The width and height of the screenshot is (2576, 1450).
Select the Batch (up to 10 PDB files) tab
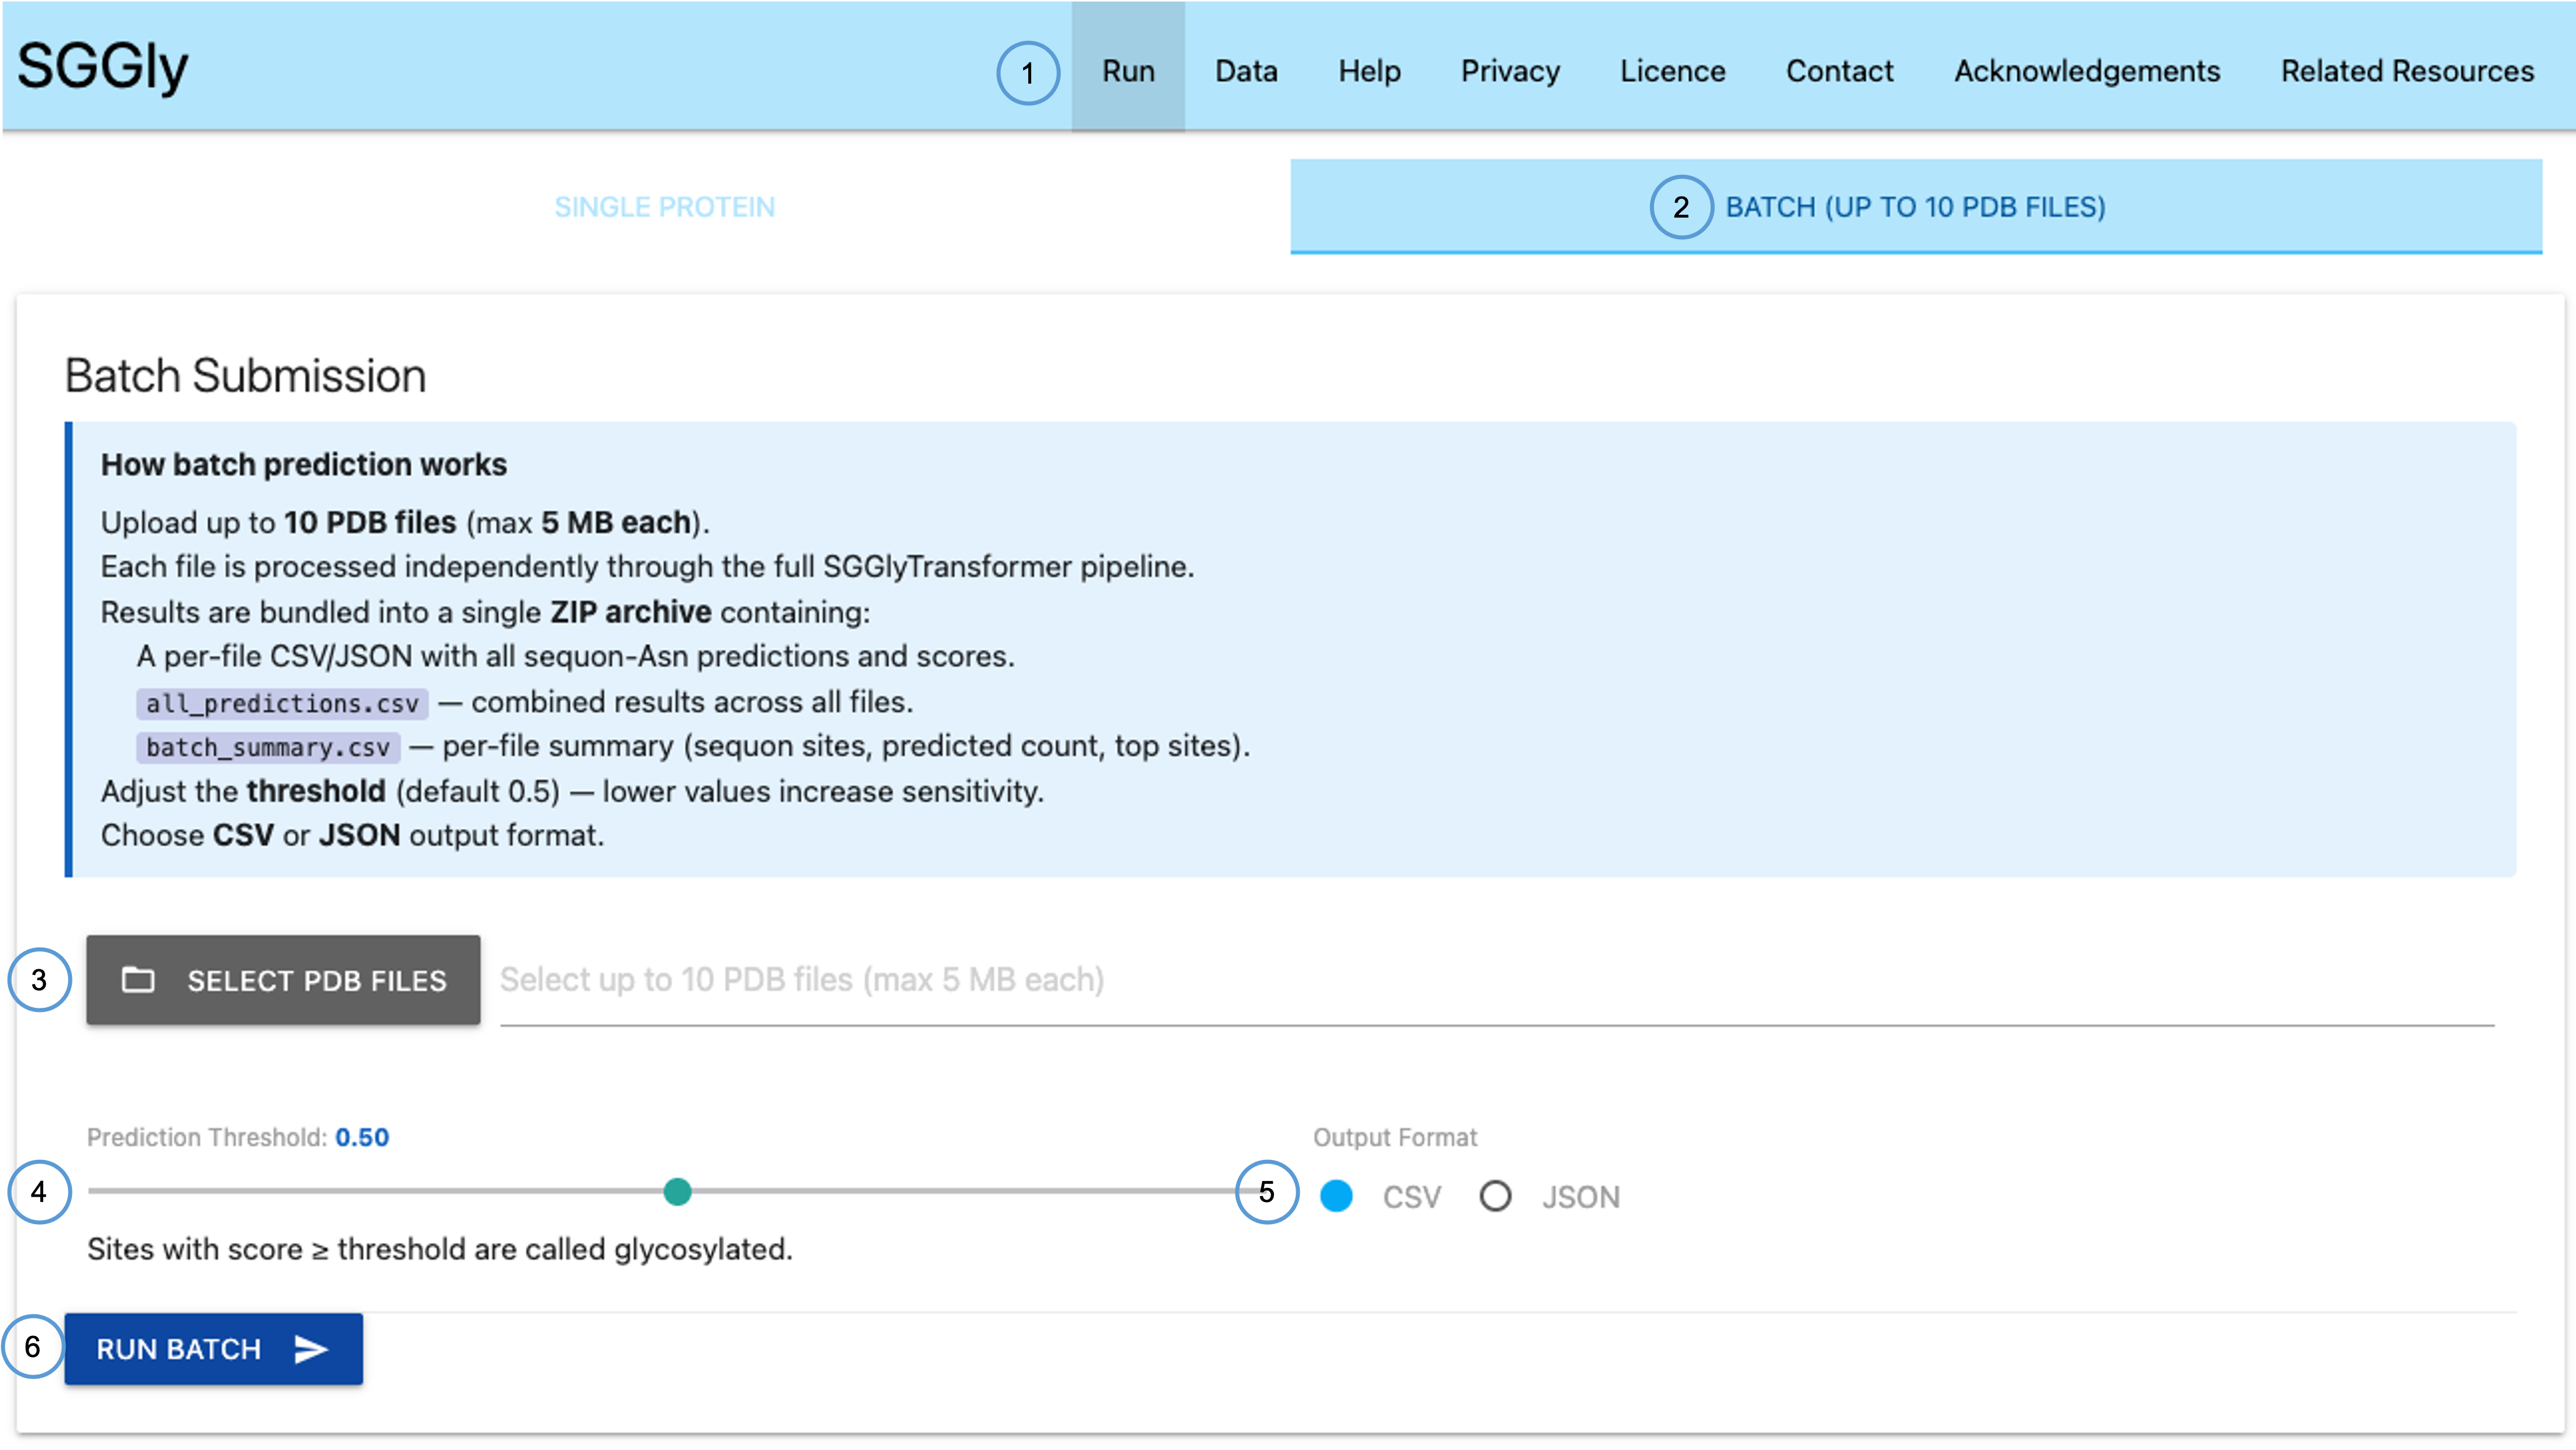click(x=1915, y=207)
